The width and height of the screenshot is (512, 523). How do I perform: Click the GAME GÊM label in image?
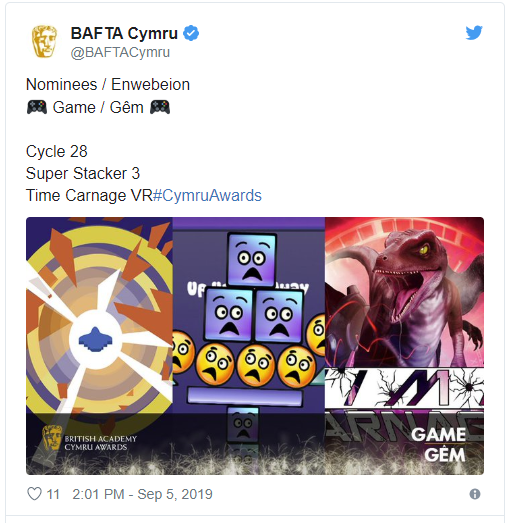click(x=439, y=445)
